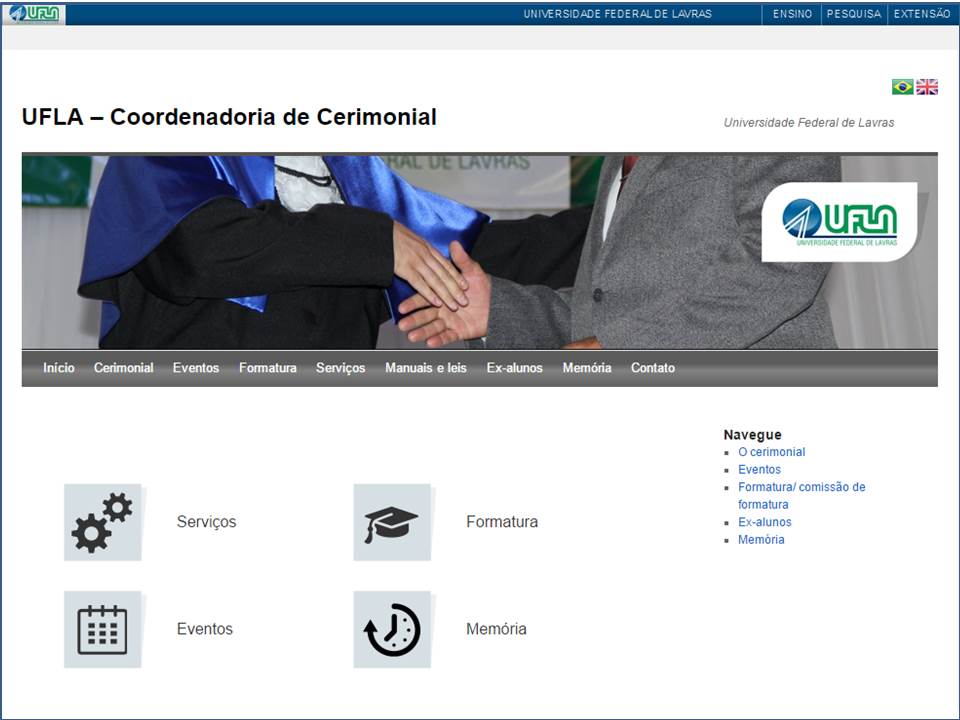Image resolution: width=960 pixels, height=720 pixels.
Task: Click the UFLA logo in top bar
Action: click(x=34, y=14)
